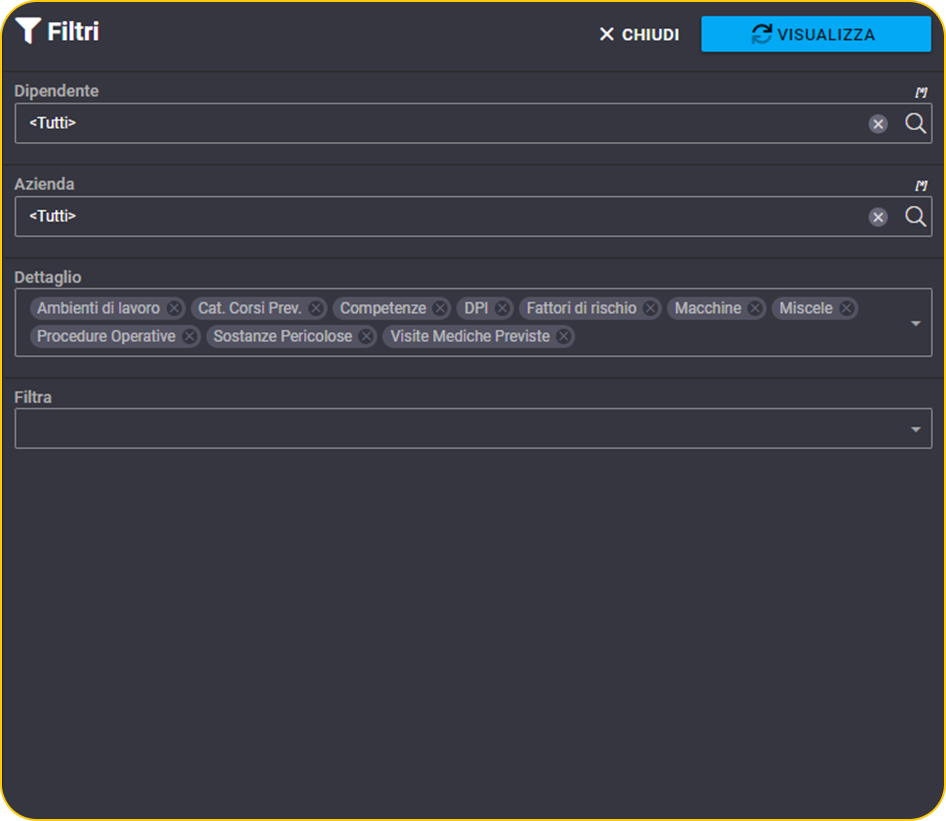The image size is (946, 821).
Task: Remove the Fattori di rischio tag
Action: (650, 308)
